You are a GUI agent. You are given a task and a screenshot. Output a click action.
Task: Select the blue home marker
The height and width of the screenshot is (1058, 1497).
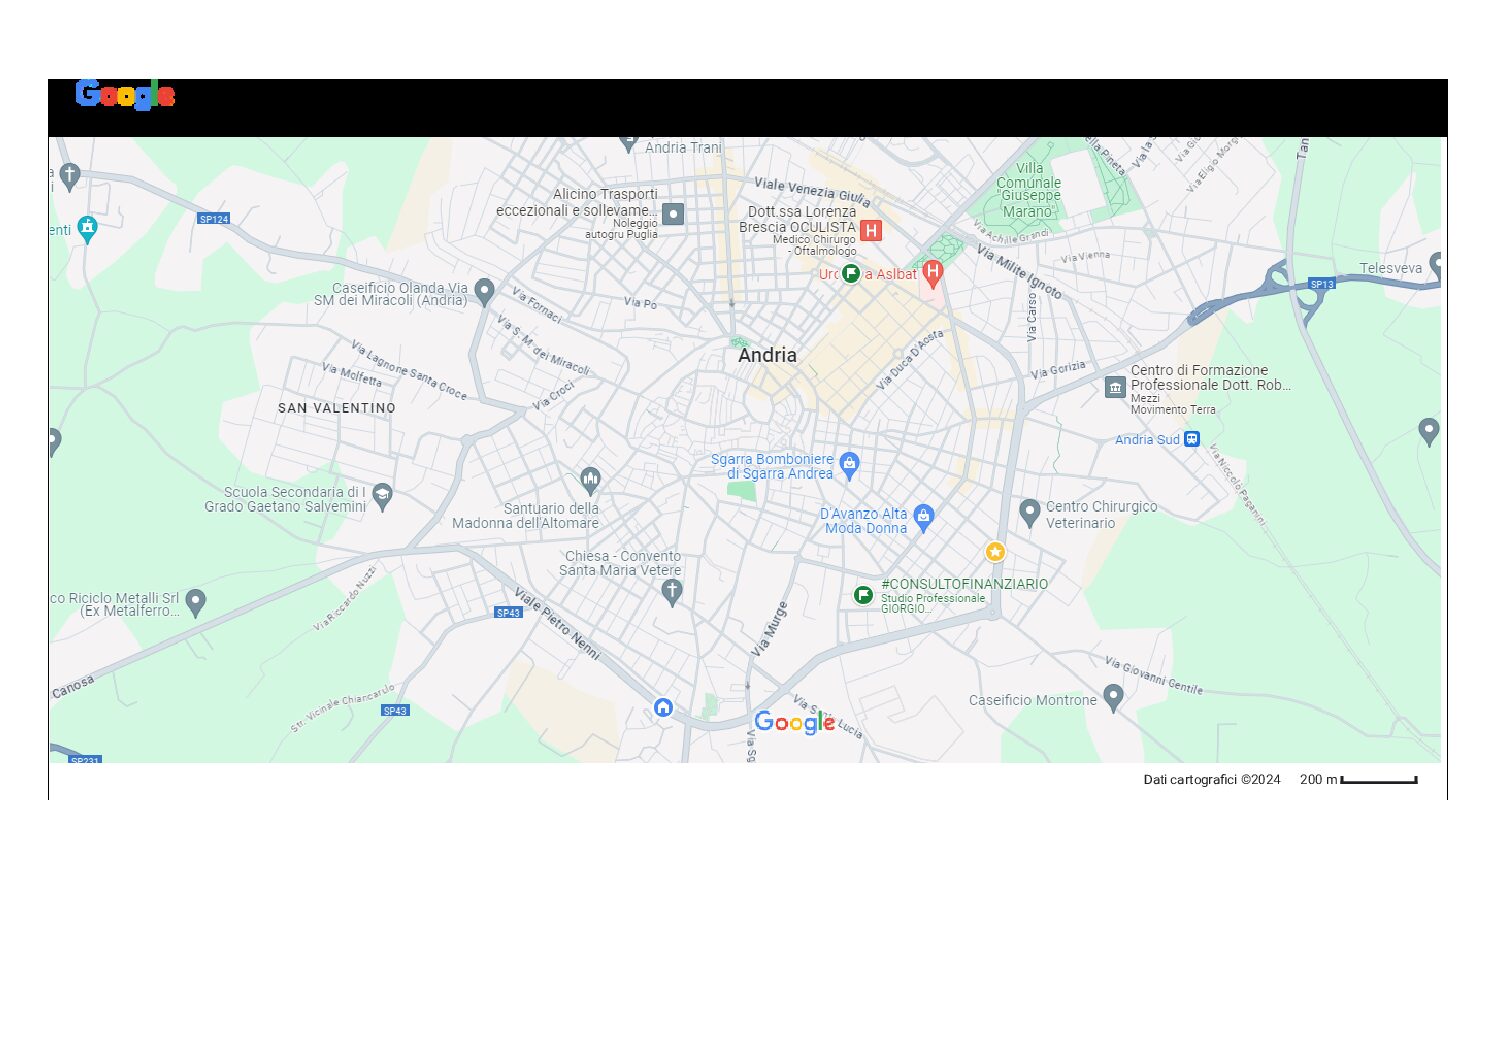(x=663, y=708)
